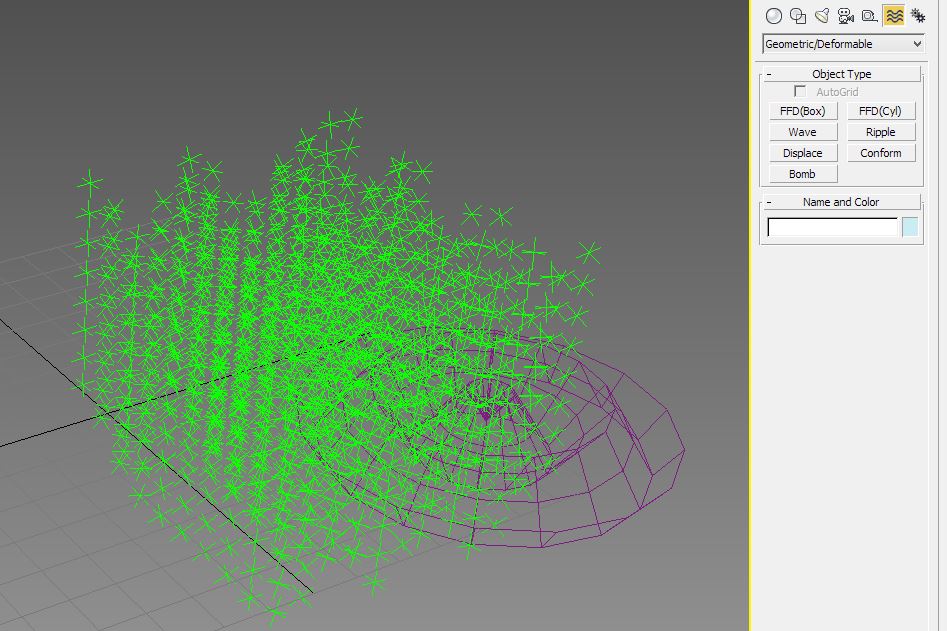Click the object name input field
This screenshot has width=947, height=631.
(832, 227)
